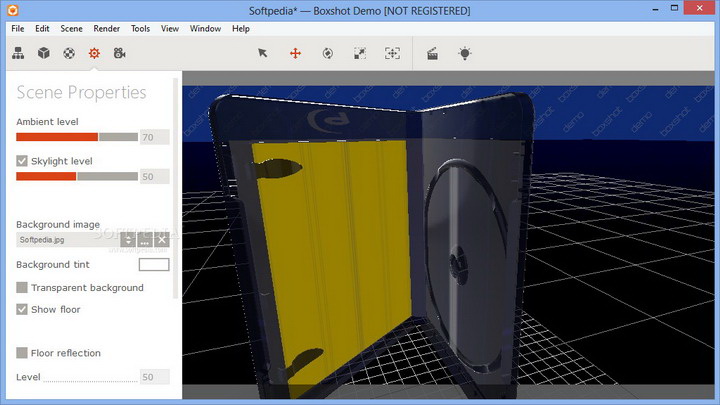Enable Transparent background checkbox
This screenshot has height=405, width=720.
pyautogui.click(x=23, y=288)
